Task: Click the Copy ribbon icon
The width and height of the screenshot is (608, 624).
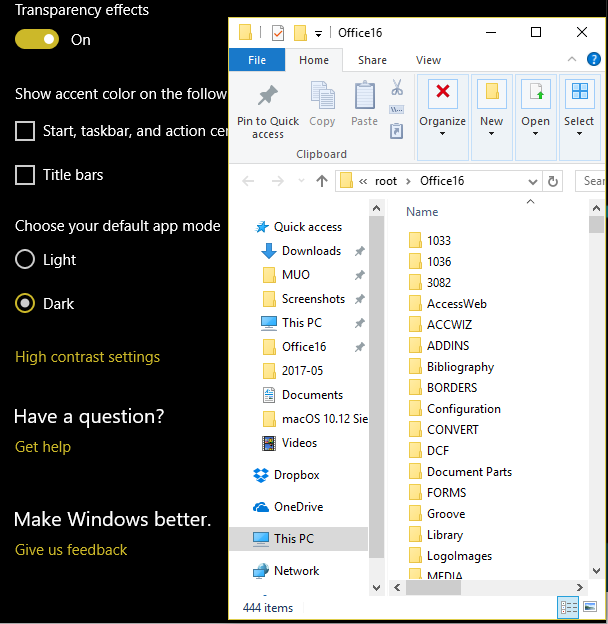Action: tap(322, 96)
